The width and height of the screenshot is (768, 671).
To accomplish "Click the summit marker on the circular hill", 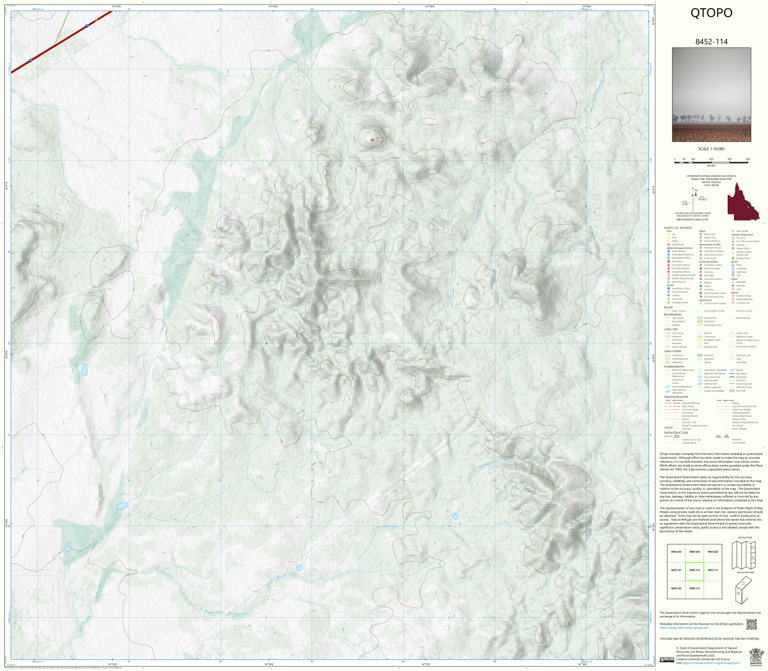I will pyautogui.click(x=372, y=140).
